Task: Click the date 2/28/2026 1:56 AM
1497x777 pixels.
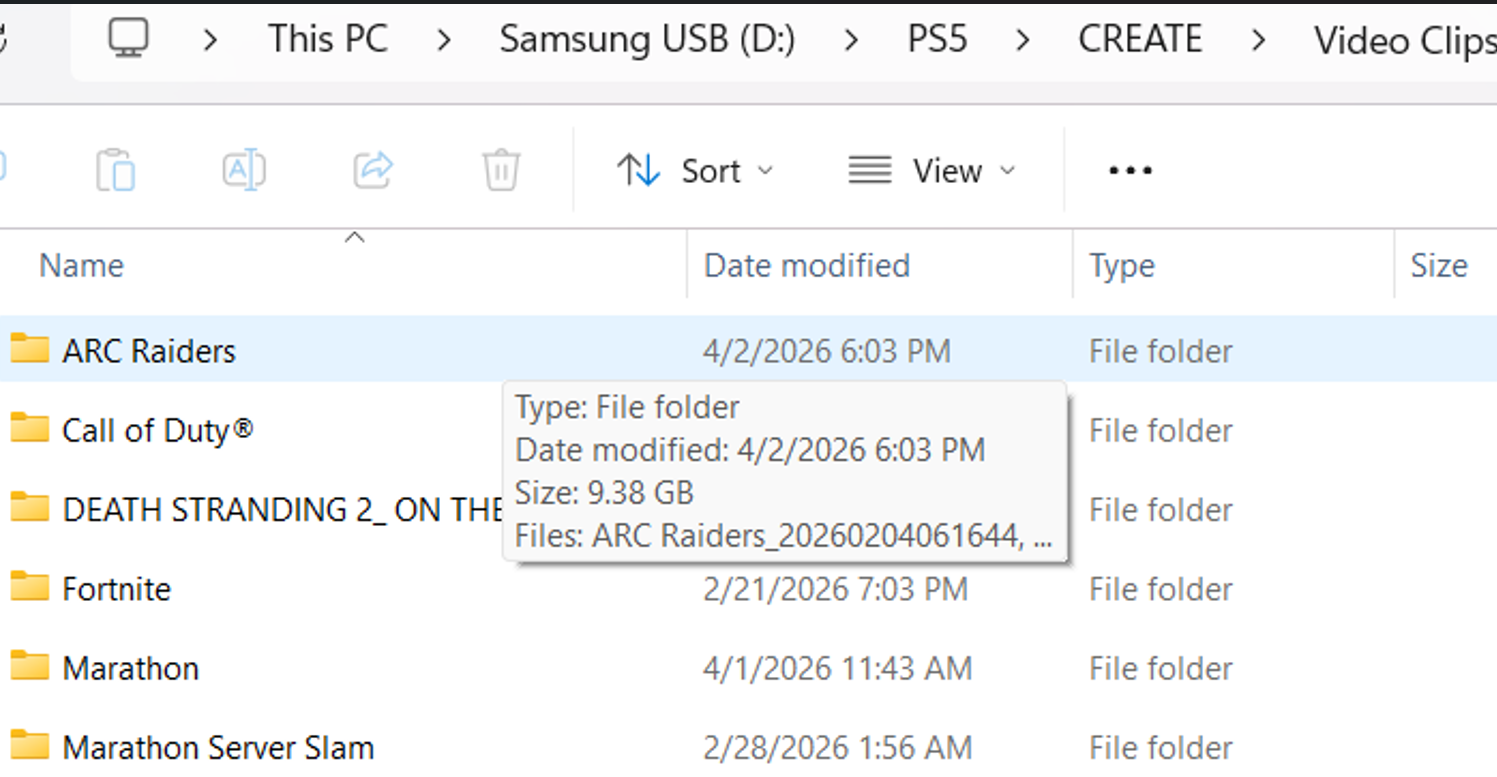Action: (837, 748)
